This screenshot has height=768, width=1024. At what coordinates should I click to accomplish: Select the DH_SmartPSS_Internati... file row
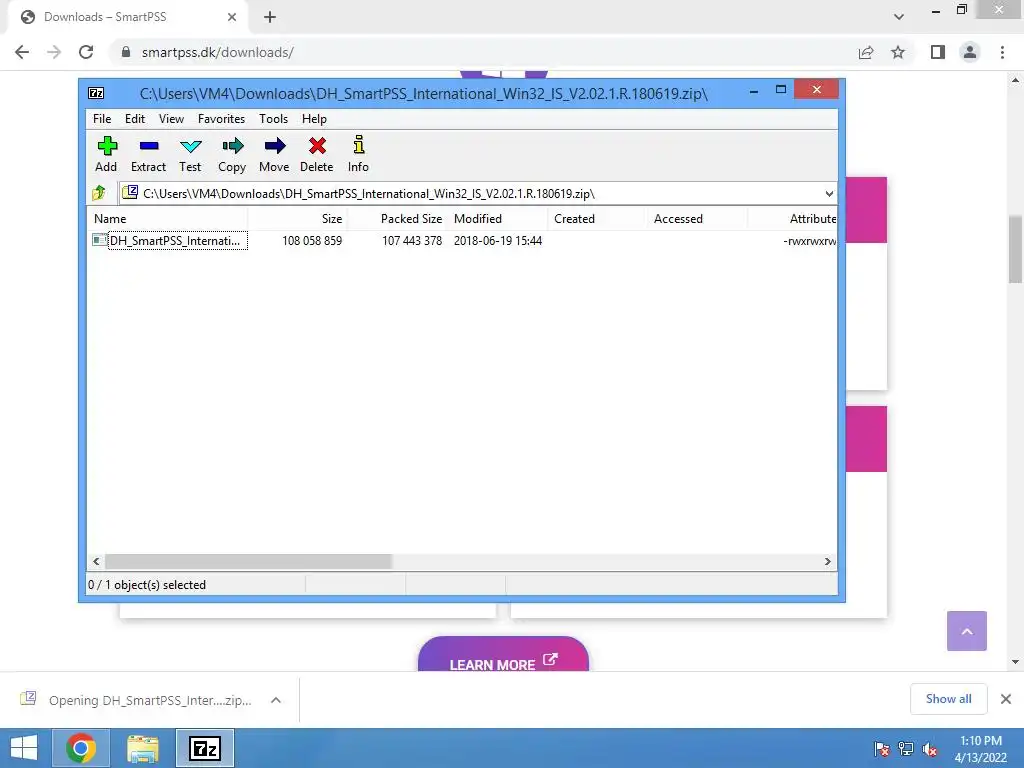click(x=462, y=241)
